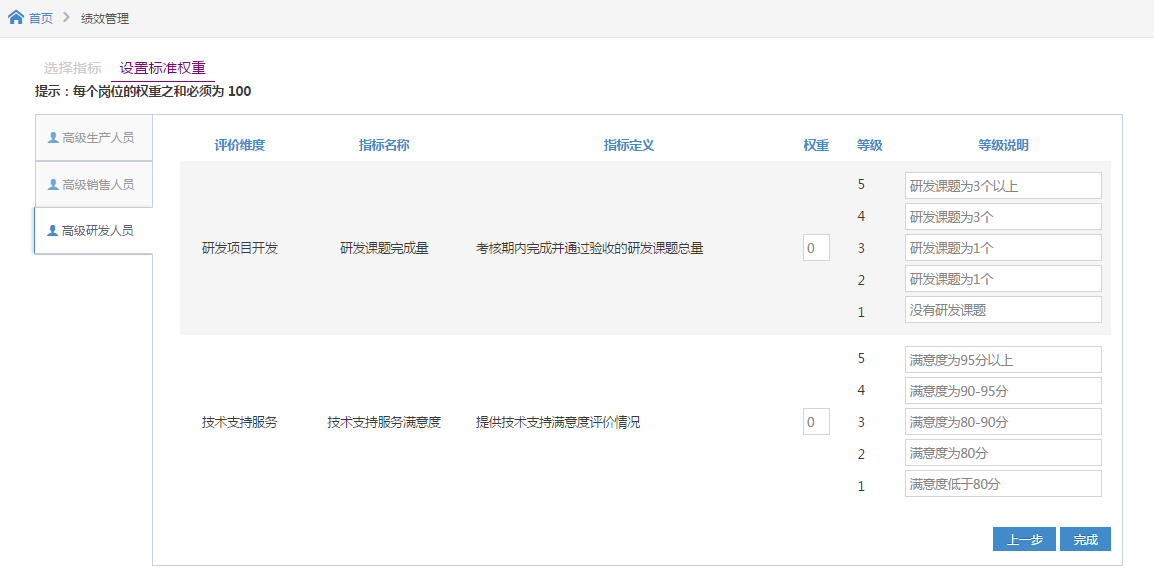The width and height of the screenshot is (1154, 580).
Task: Click the 研发项目开发 dimension cell
Action: (240, 248)
